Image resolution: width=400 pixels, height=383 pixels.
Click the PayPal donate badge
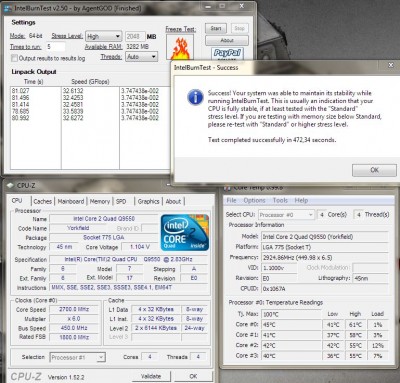(x=227, y=53)
